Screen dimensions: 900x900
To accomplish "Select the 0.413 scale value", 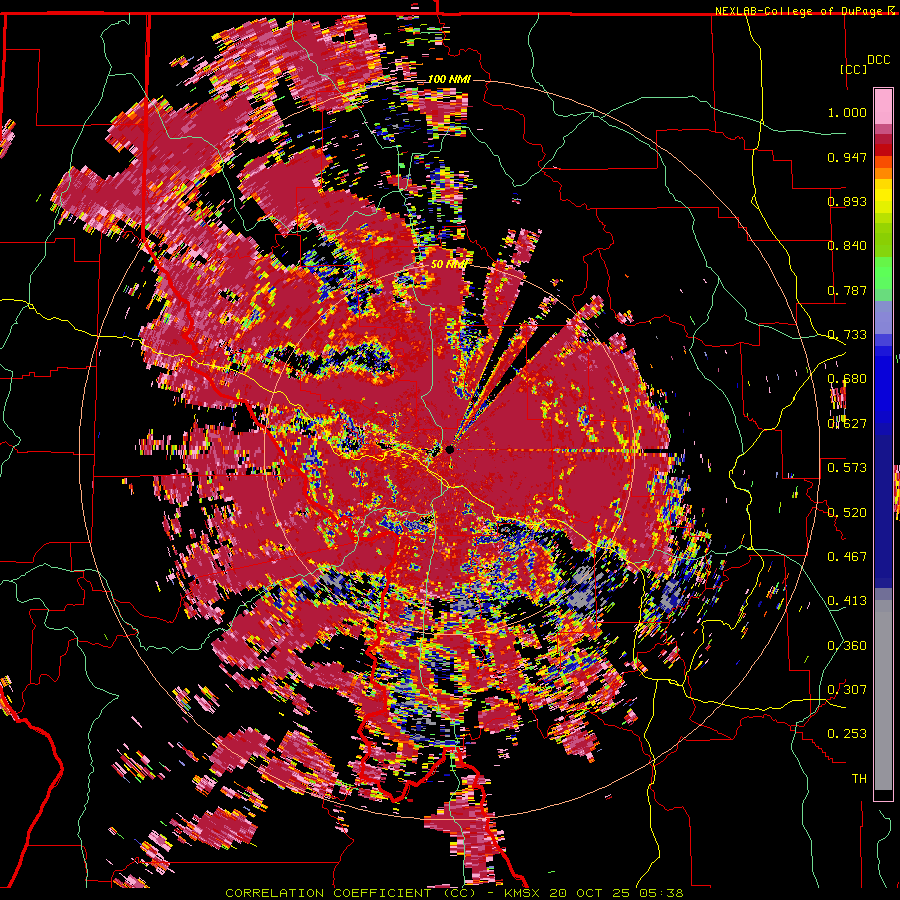I will point(847,601).
